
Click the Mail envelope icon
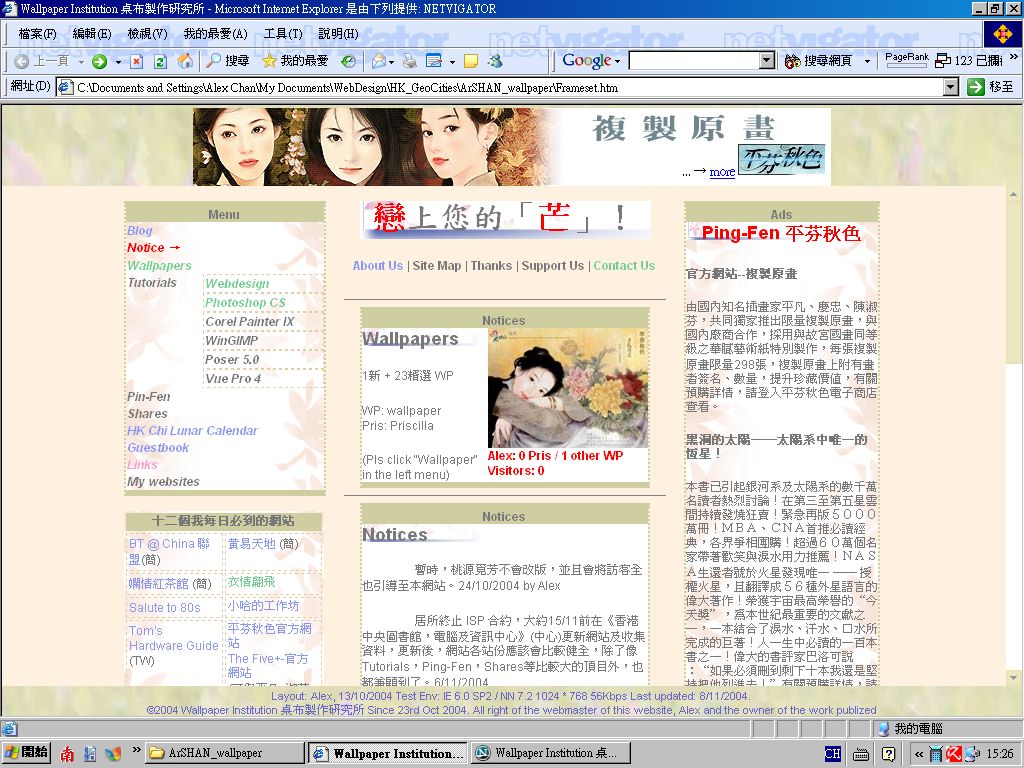378,61
